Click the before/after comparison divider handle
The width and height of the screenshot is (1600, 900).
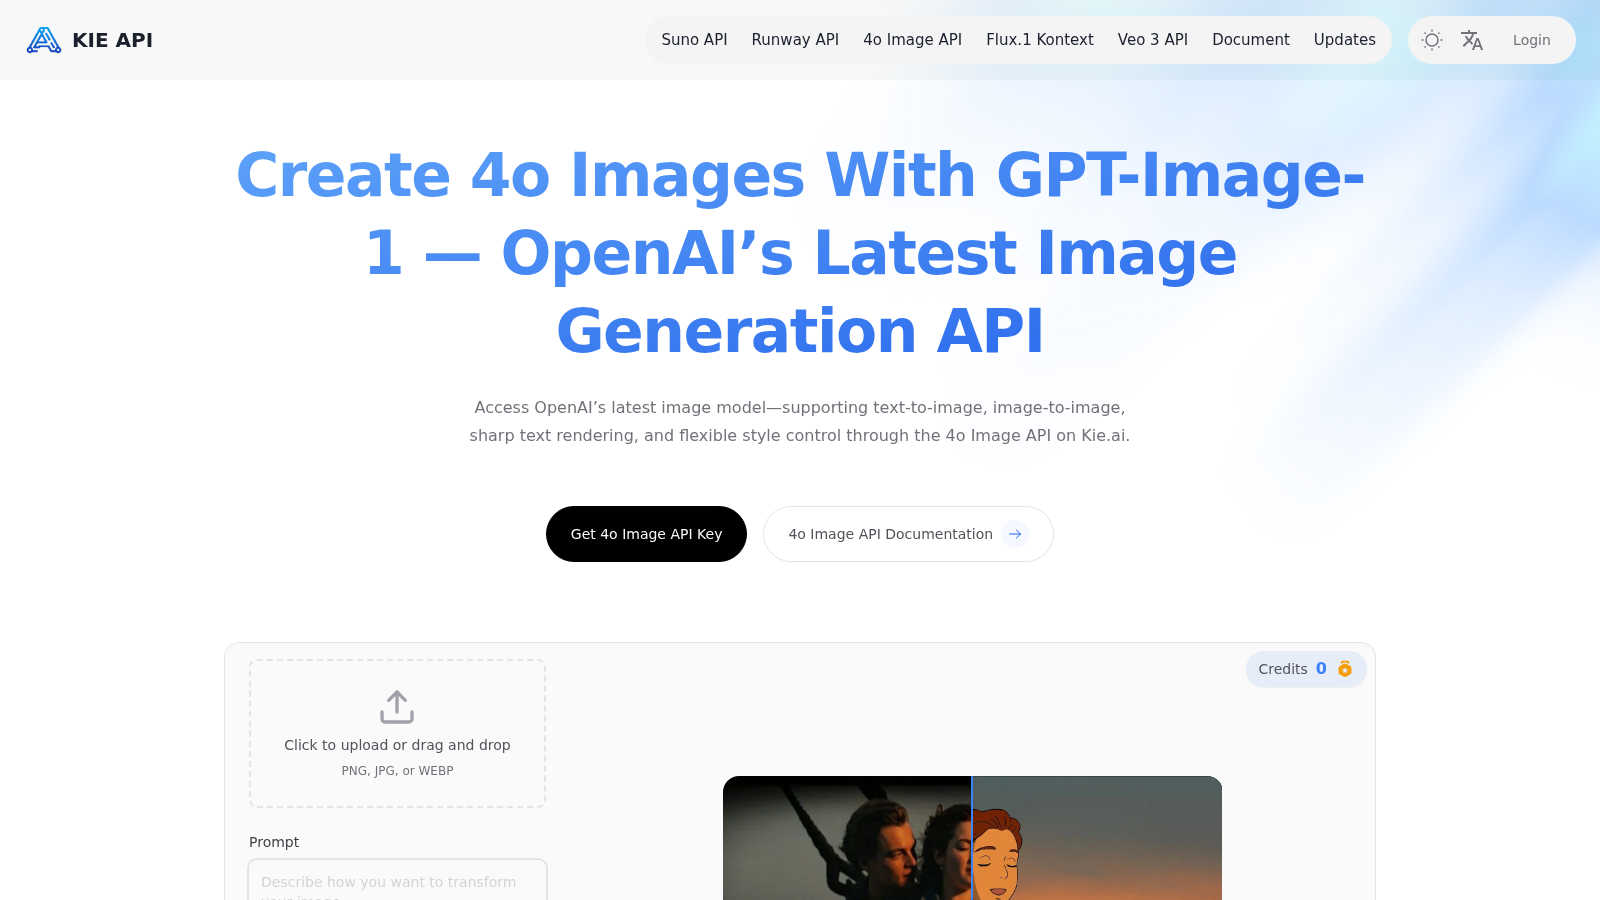[x=972, y=838]
